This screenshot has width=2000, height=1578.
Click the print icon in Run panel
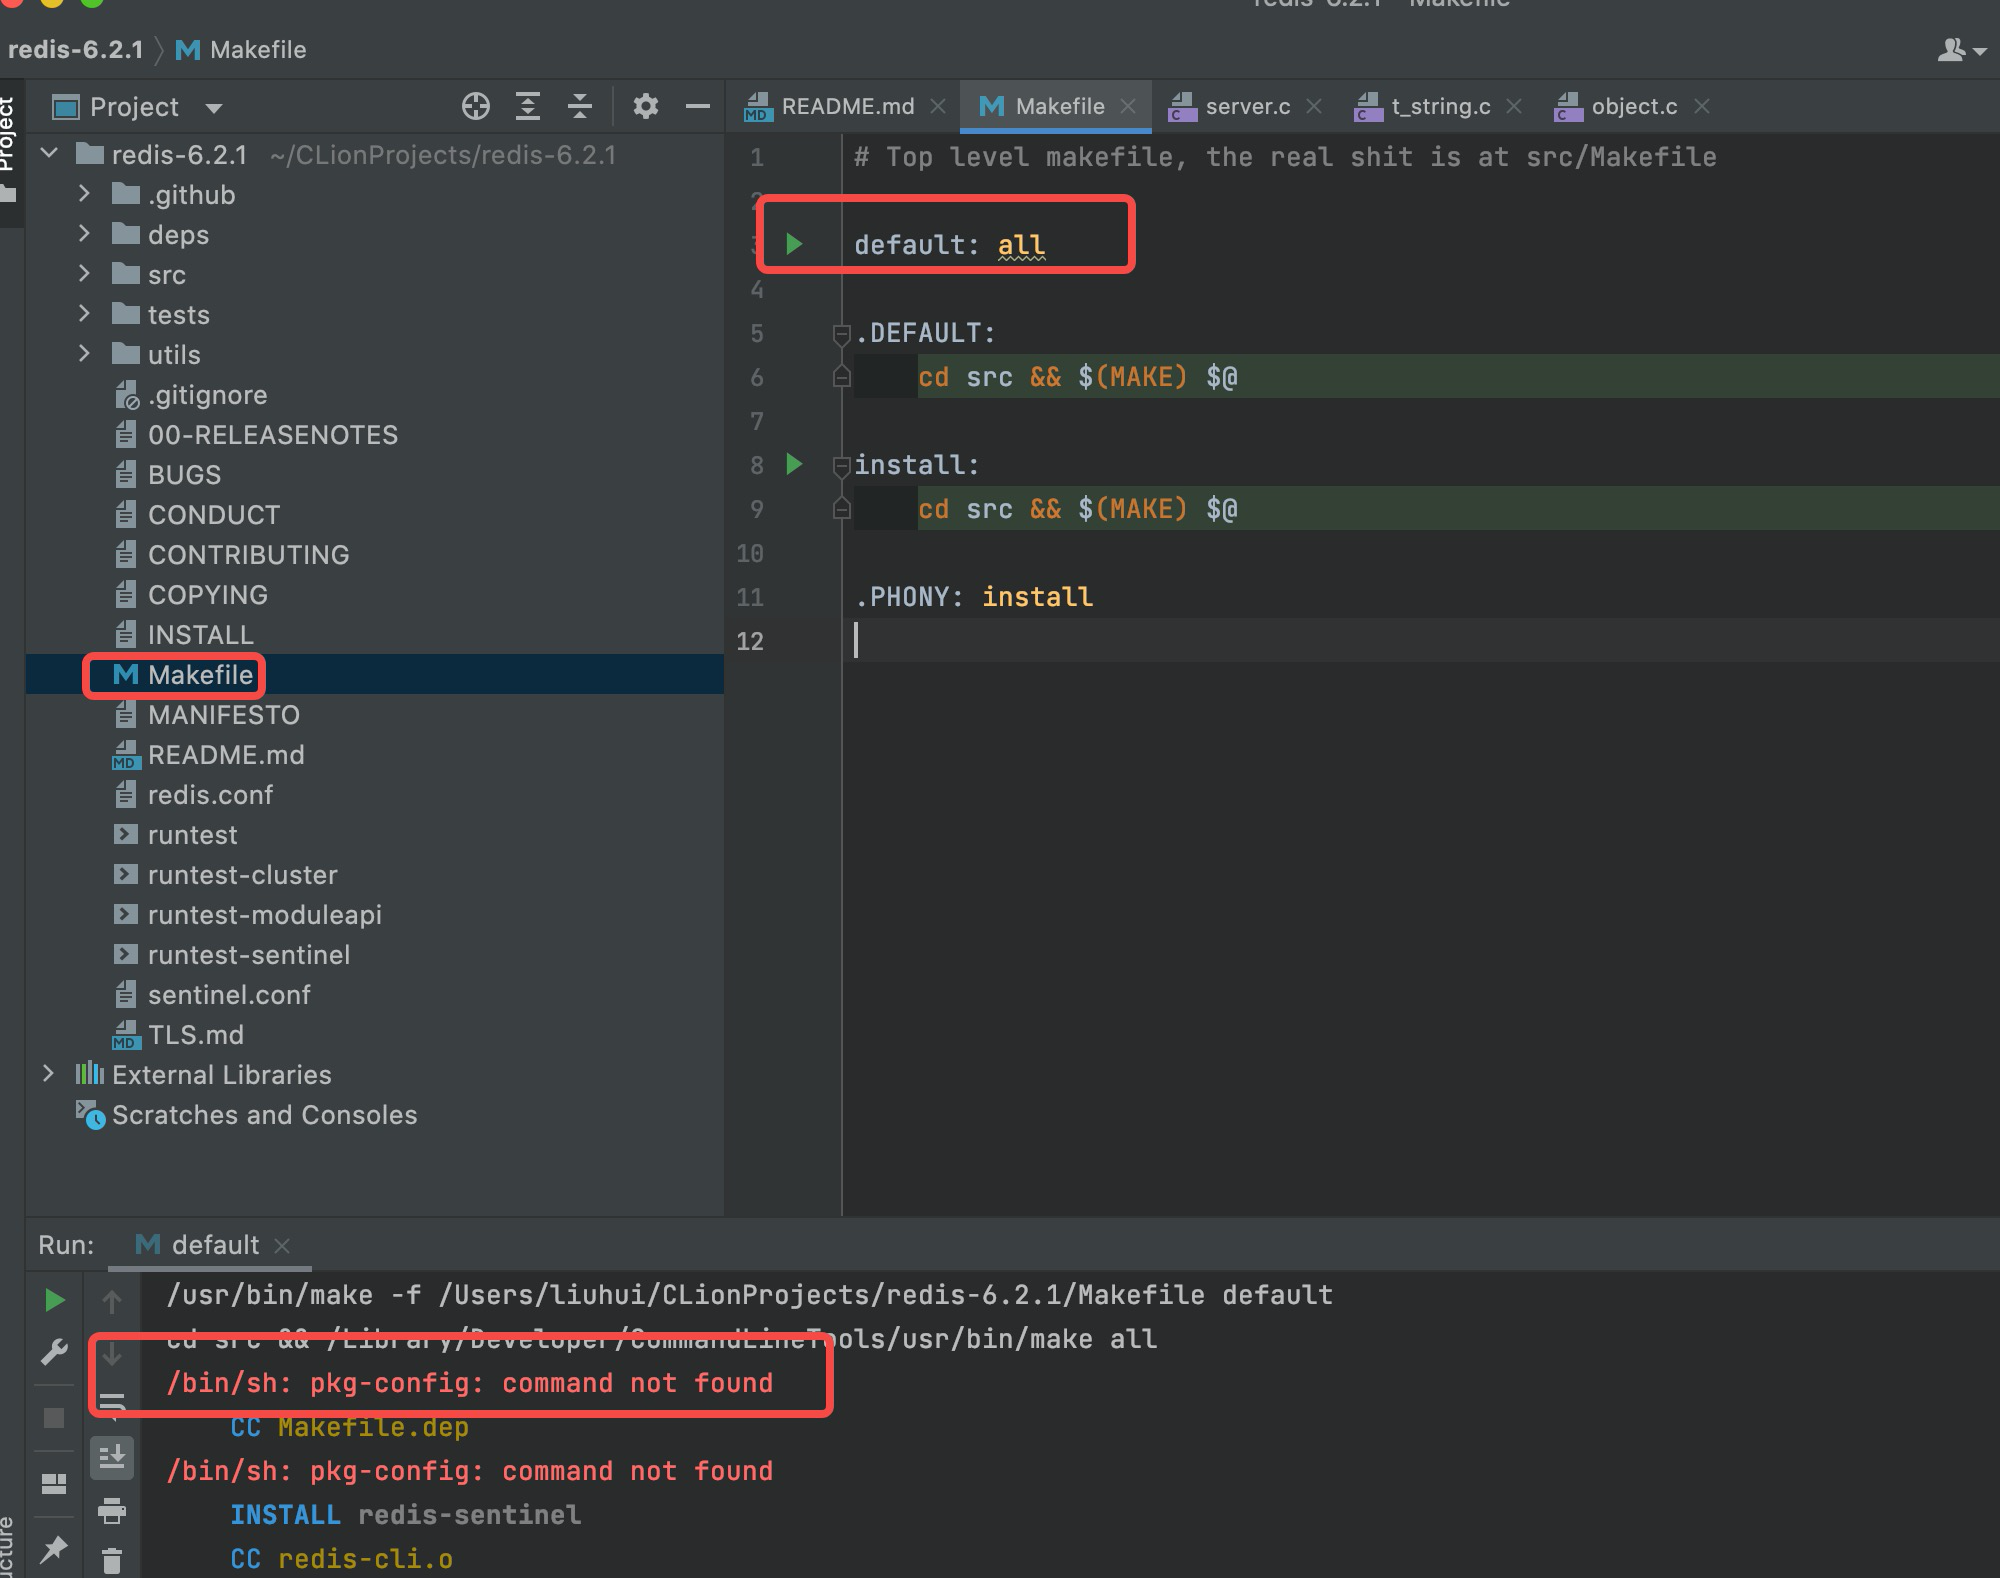[x=112, y=1510]
